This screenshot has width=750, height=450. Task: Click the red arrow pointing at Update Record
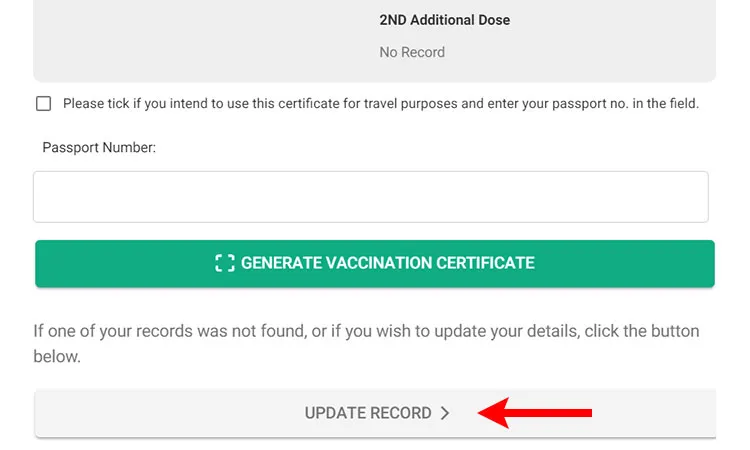coord(535,413)
